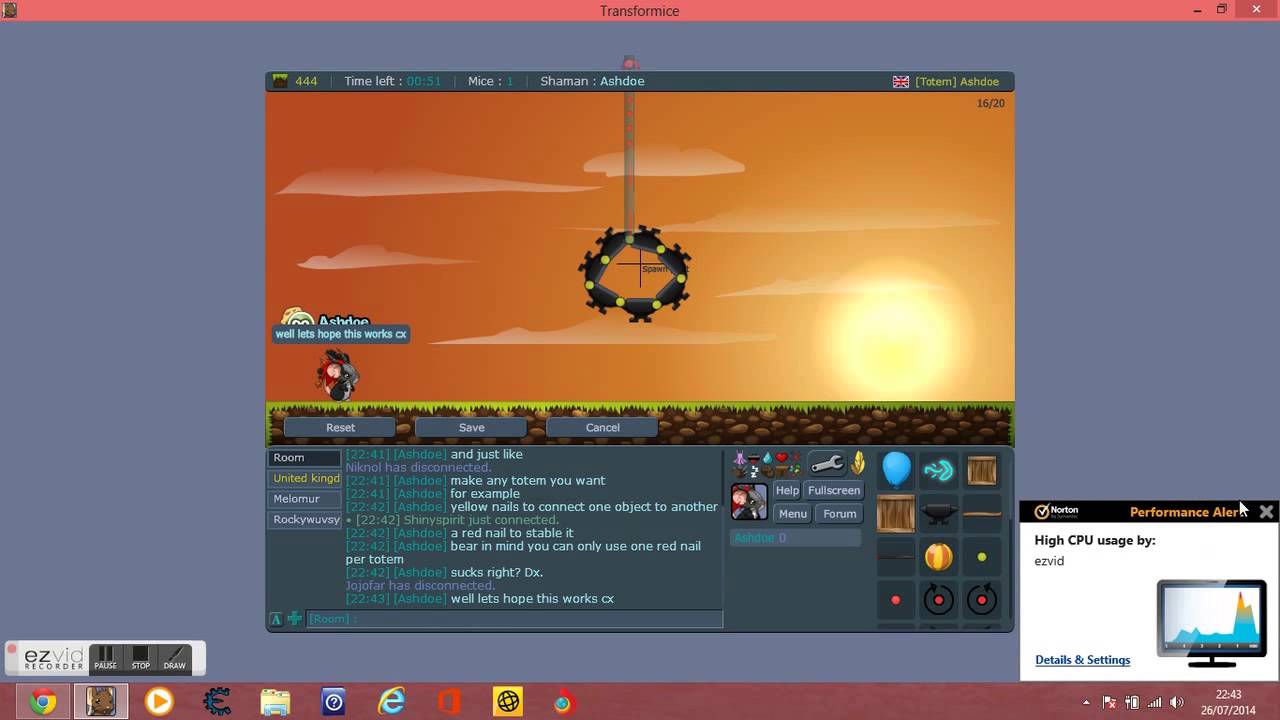Screen dimensions: 1280x720
Task: Click the green plus icon by chat
Action: (295, 618)
